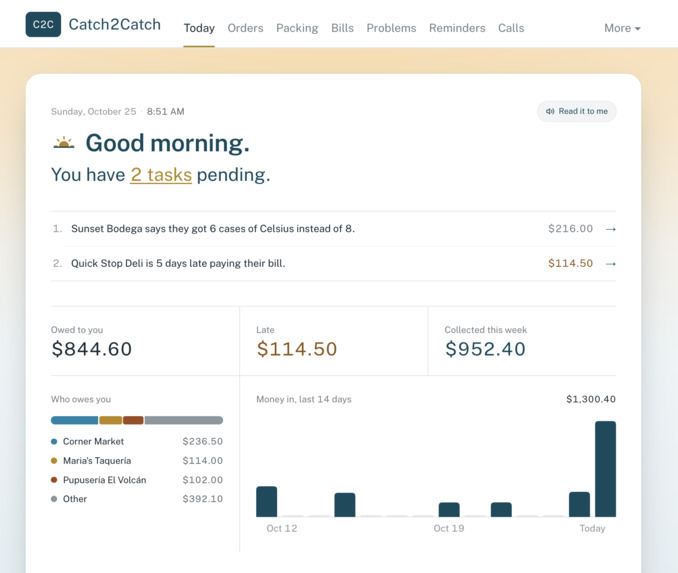
Task: Click the $1,300.40 chart total
Action: 591,399
